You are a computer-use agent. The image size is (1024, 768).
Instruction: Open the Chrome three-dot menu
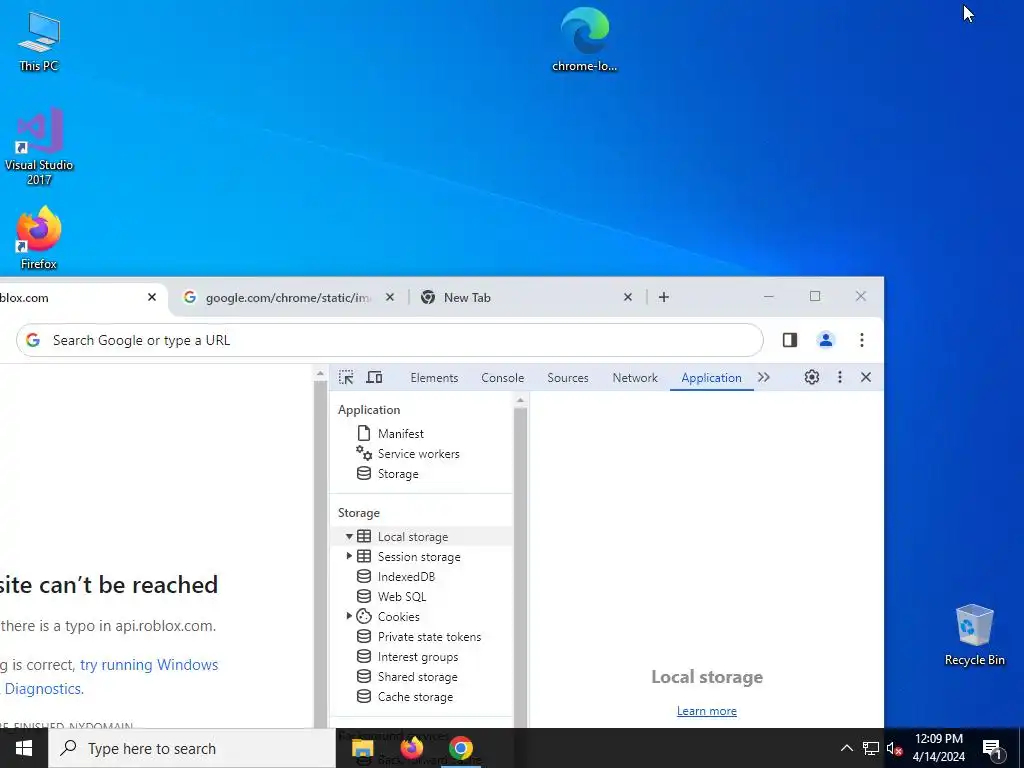tap(862, 340)
